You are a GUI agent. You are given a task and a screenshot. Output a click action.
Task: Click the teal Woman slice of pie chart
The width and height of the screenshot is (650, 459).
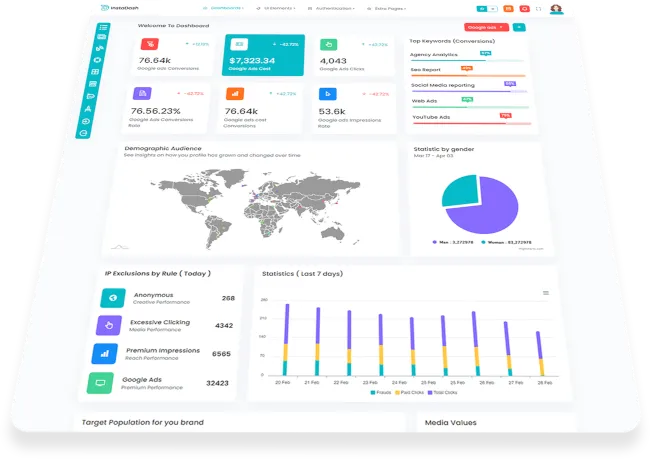pyautogui.click(x=459, y=191)
